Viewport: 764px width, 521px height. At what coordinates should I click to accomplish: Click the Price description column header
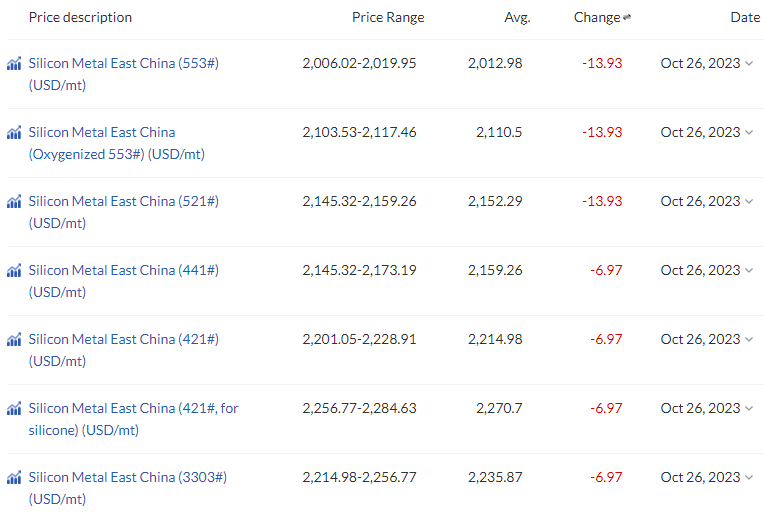point(80,18)
